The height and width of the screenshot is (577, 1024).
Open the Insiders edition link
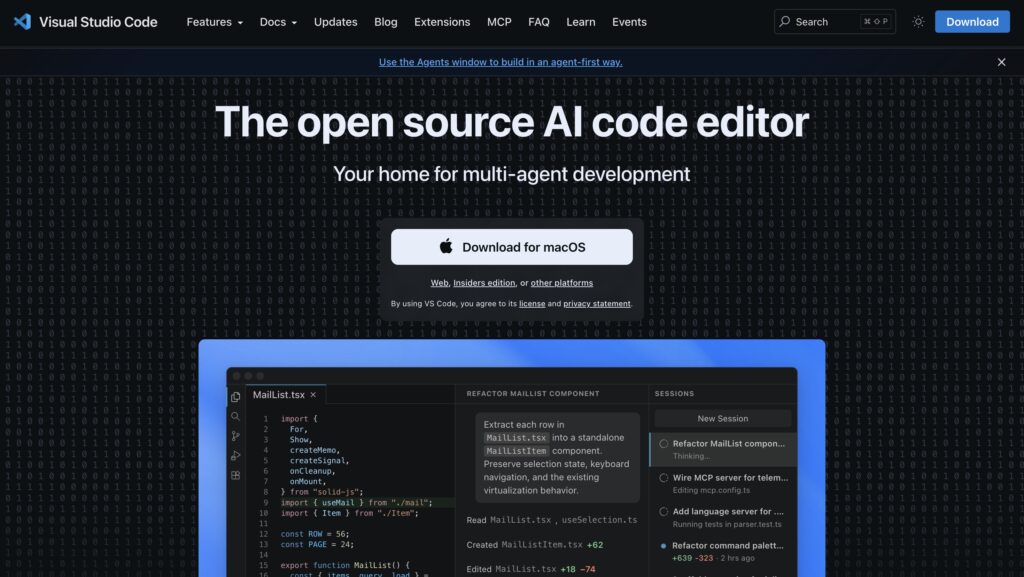484,283
